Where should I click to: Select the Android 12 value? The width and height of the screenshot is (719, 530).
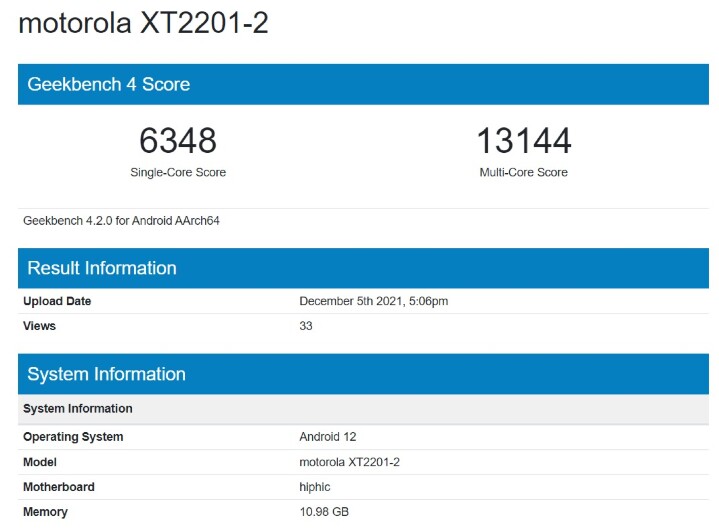click(x=328, y=437)
